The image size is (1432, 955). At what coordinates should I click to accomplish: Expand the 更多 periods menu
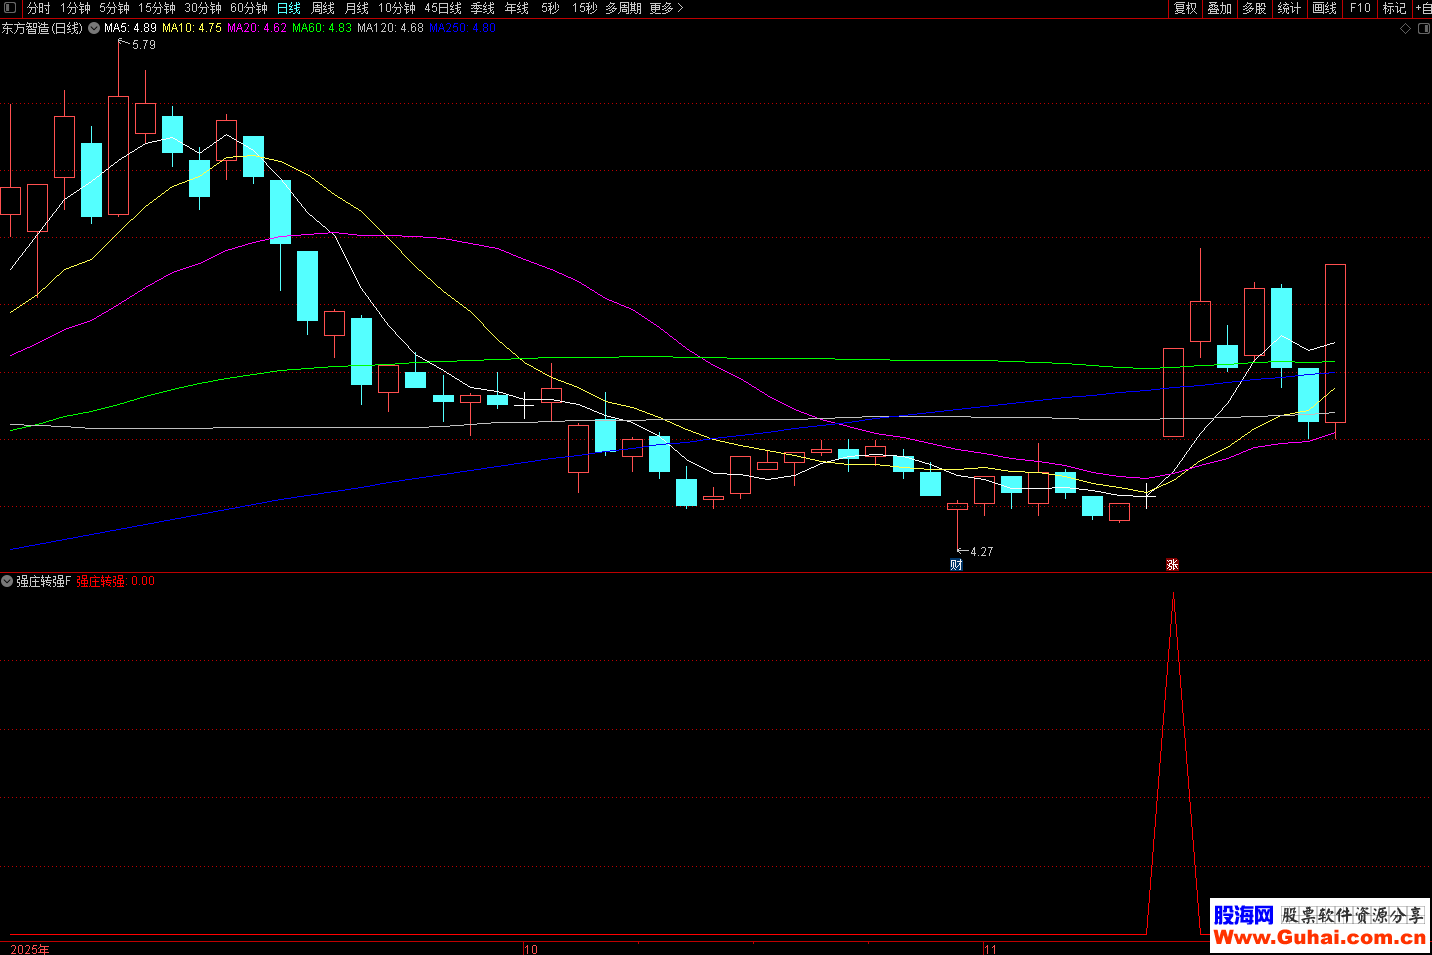(x=666, y=8)
